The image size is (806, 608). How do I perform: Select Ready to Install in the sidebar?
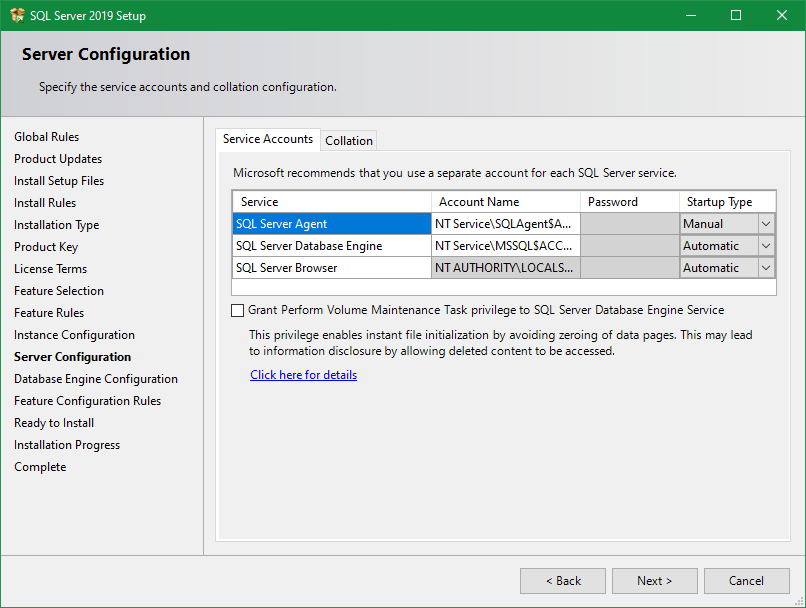point(53,422)
